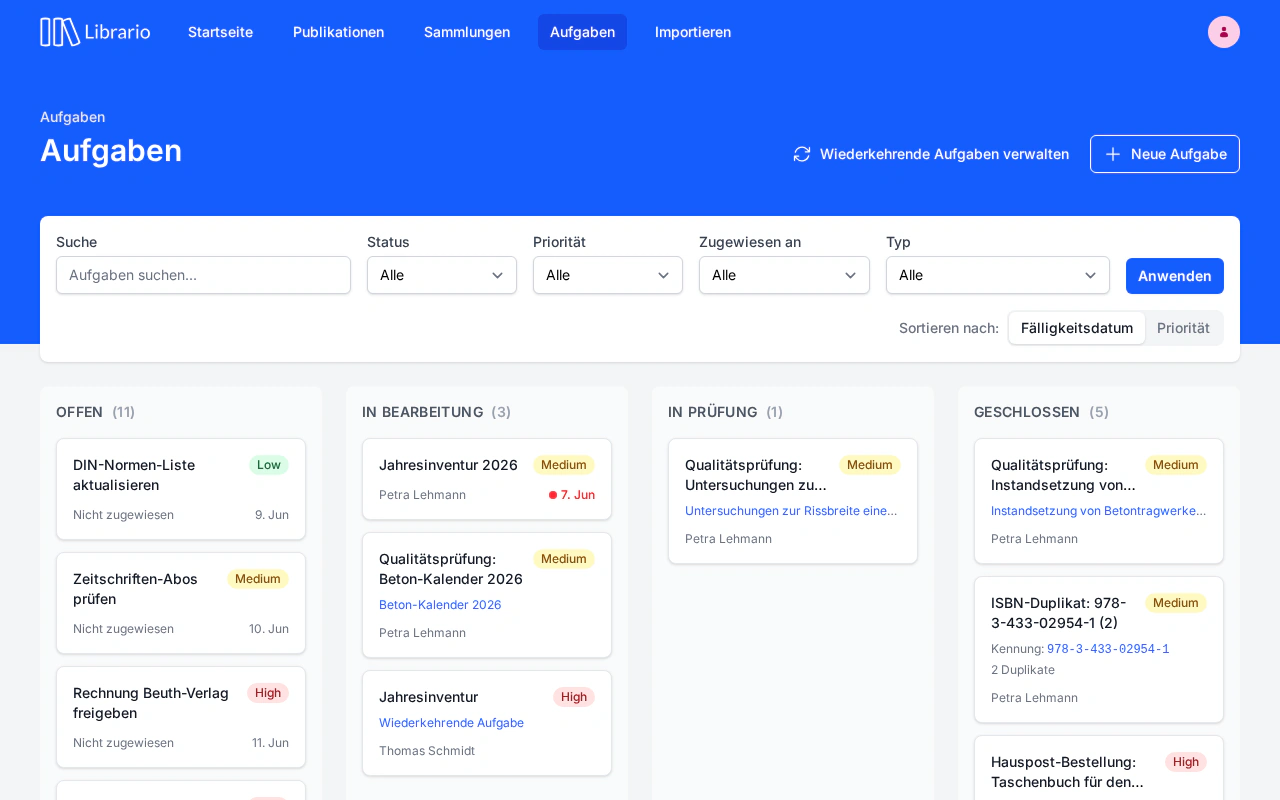Open the Publikationen page

coord(338,32)
